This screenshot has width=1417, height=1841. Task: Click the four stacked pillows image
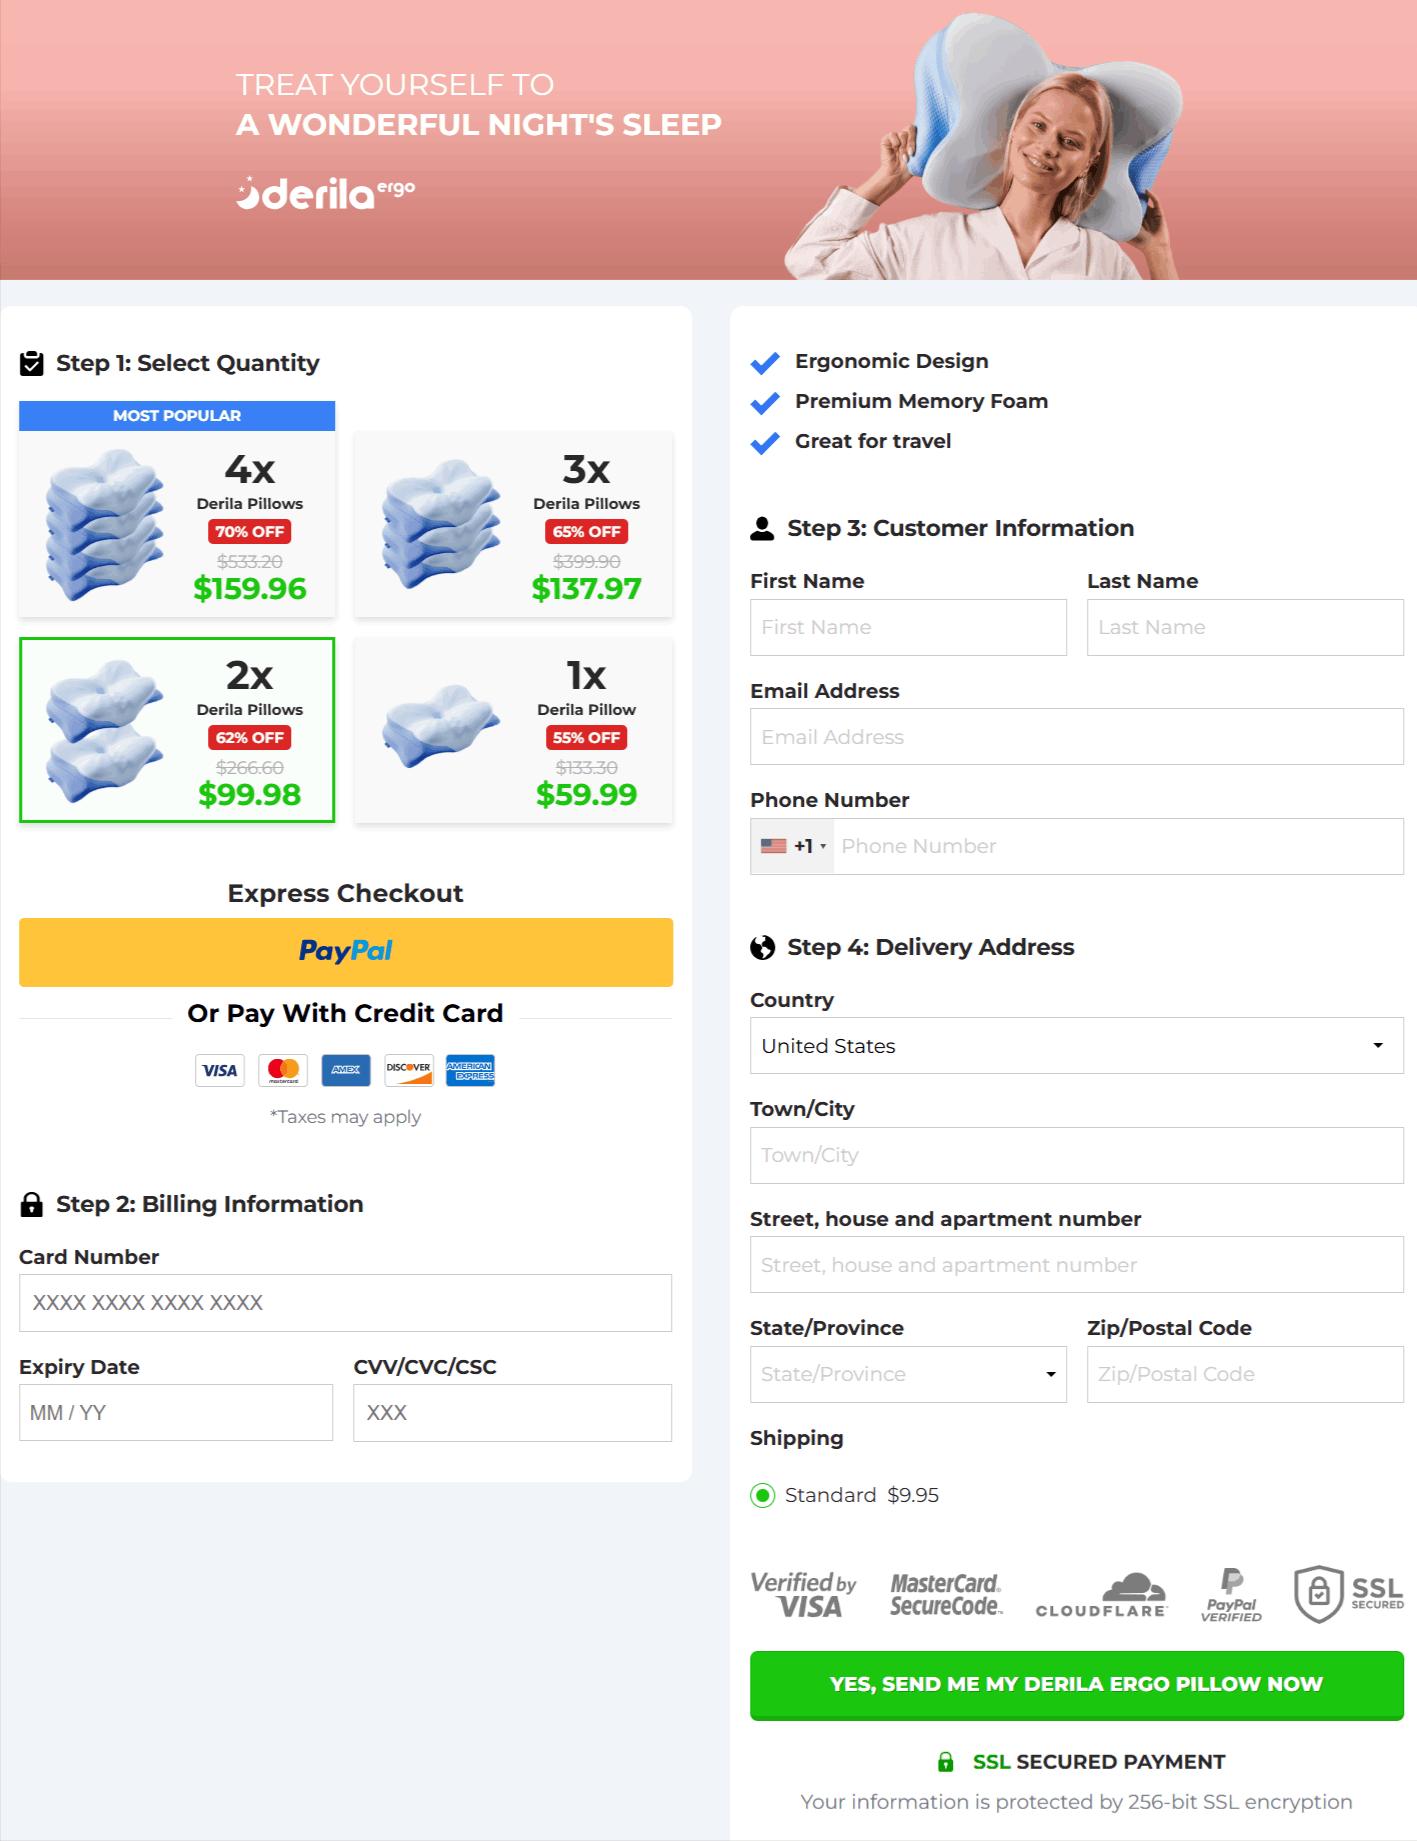point(104,525)
